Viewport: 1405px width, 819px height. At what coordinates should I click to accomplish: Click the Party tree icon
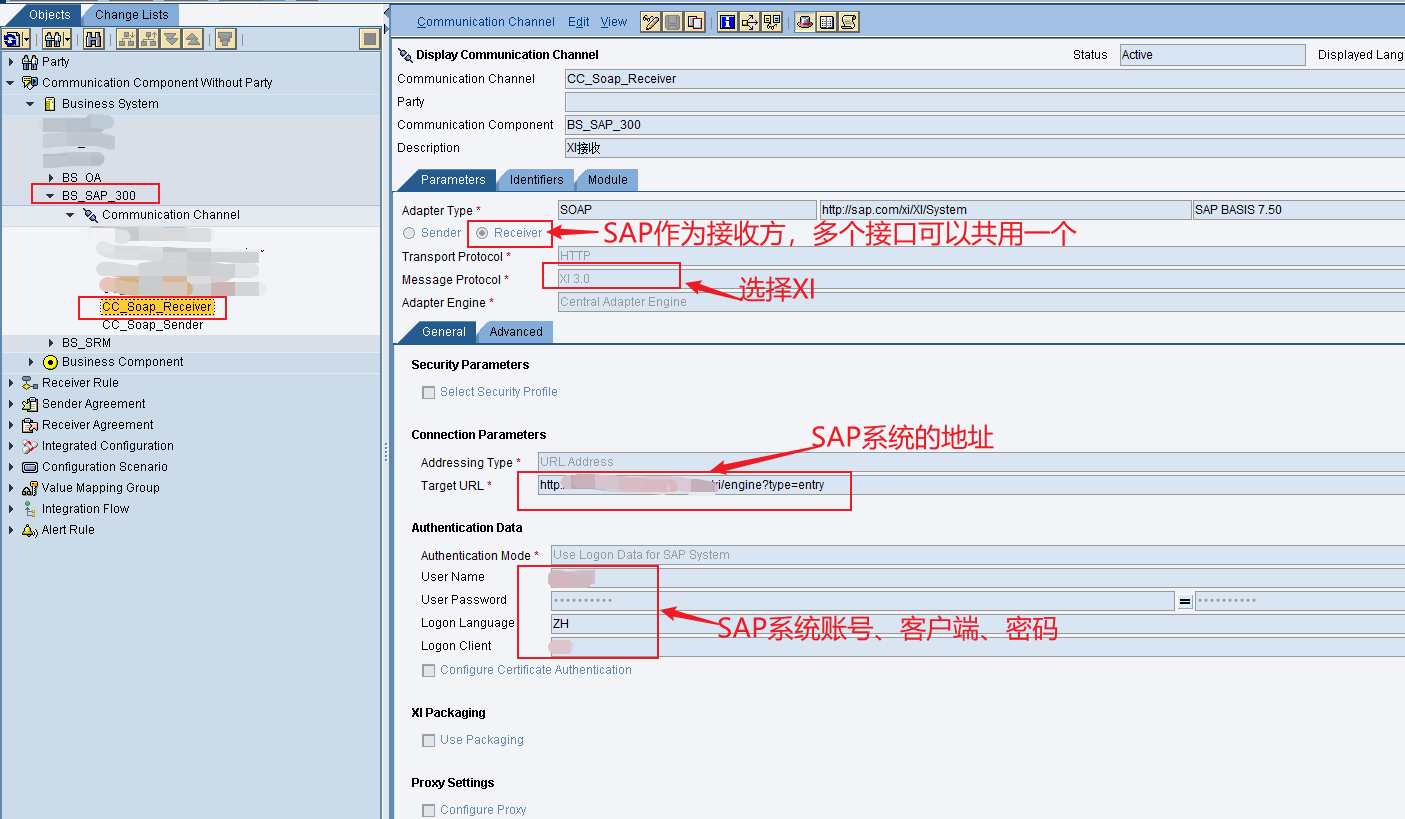tap(30, 62)
